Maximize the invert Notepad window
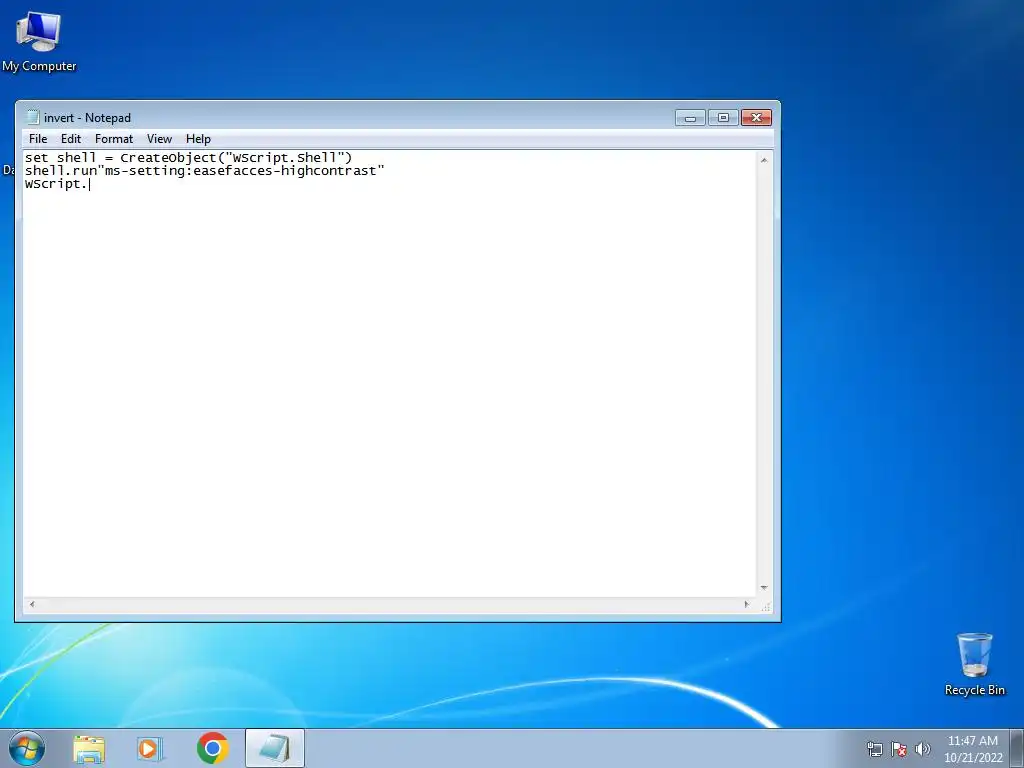 723,118
